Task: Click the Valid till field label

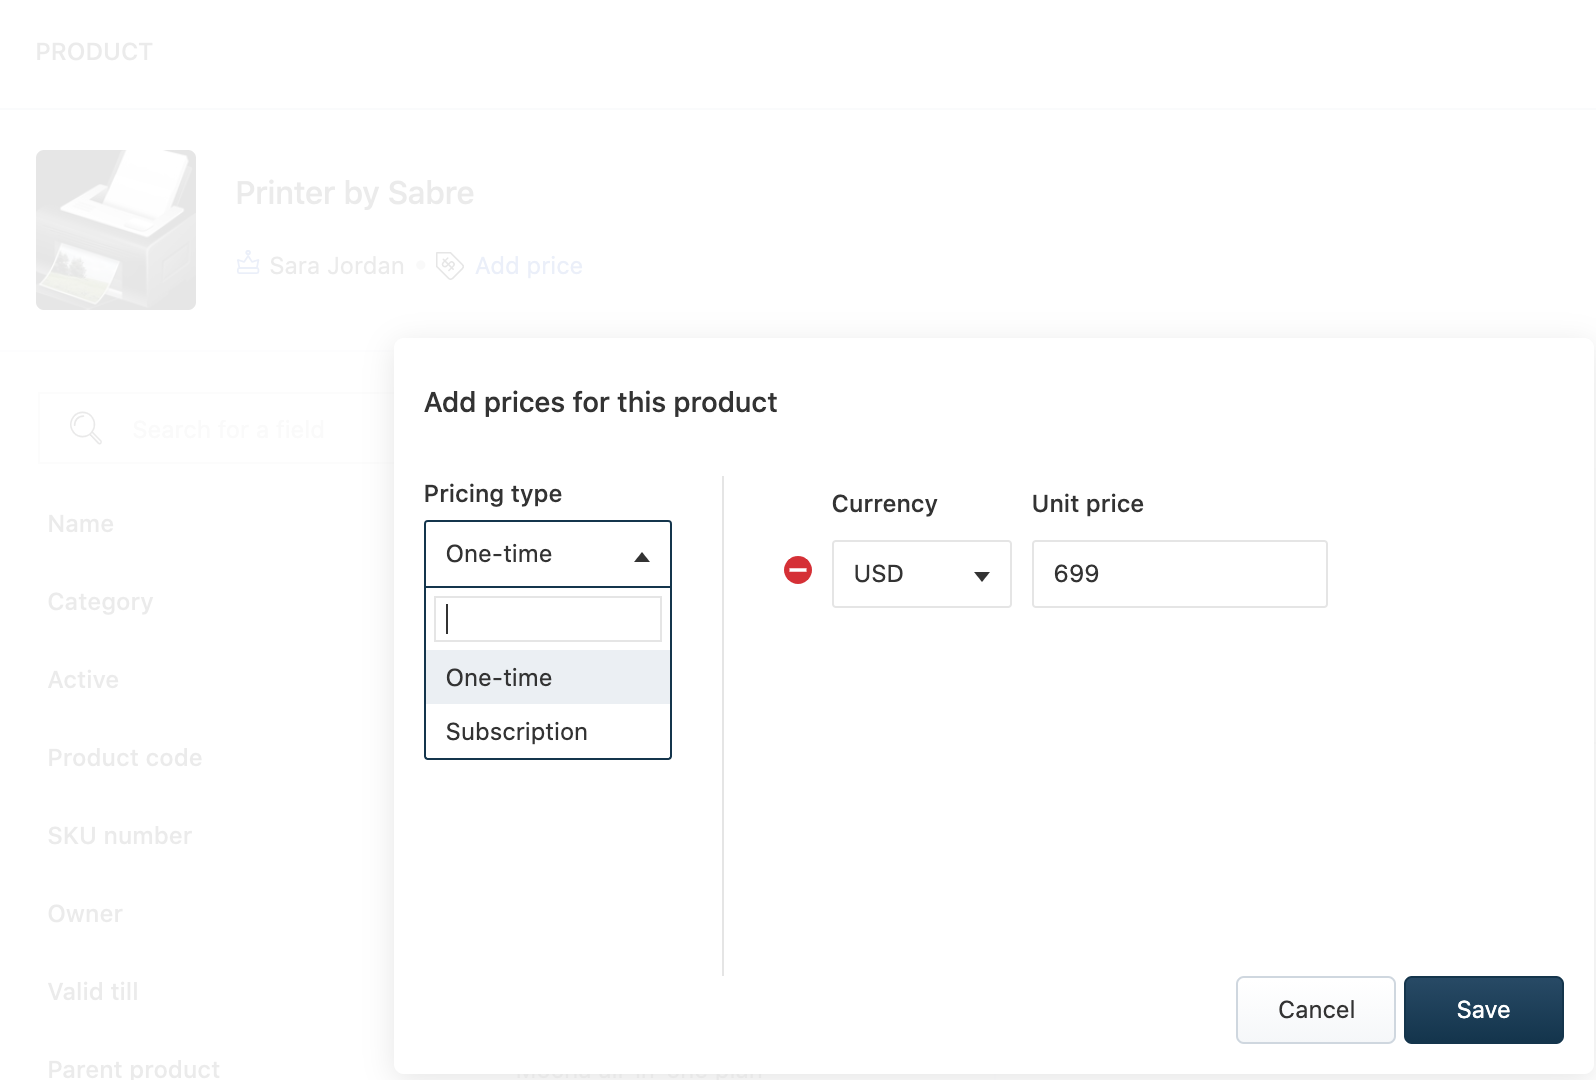Action: 93,992
